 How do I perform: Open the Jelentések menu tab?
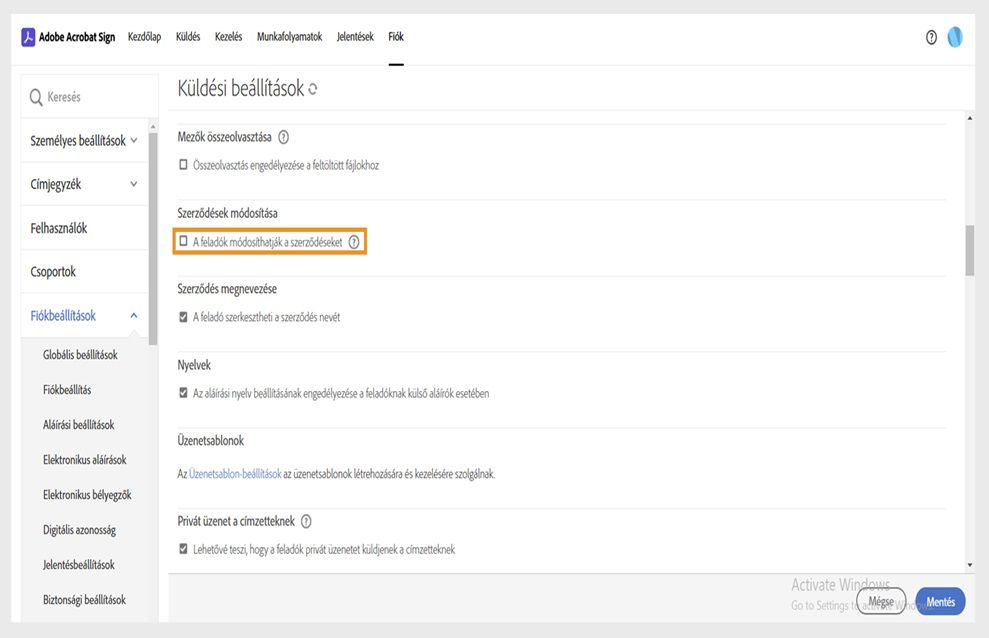tap(355, 37)
